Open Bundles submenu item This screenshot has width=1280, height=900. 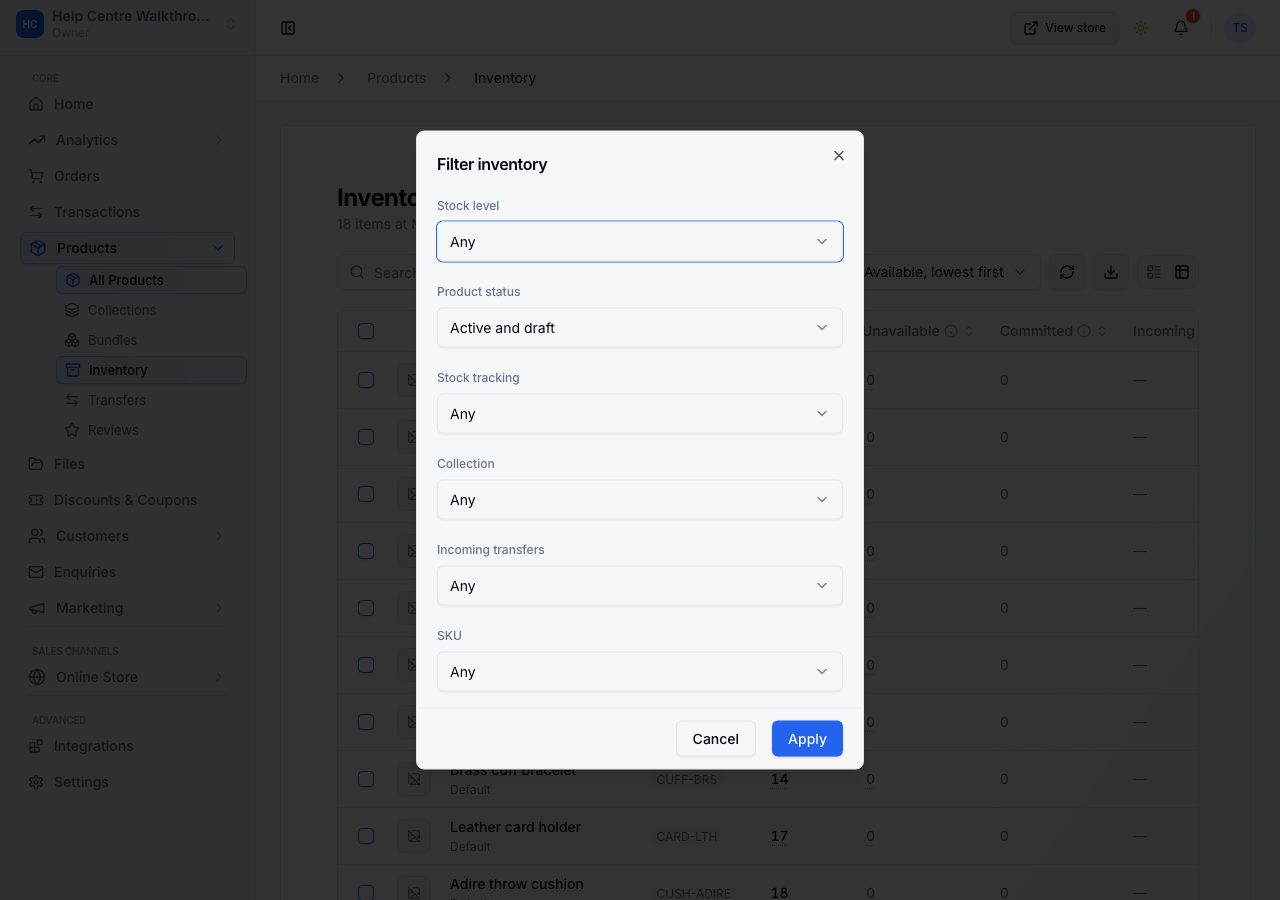click(151, 340)
